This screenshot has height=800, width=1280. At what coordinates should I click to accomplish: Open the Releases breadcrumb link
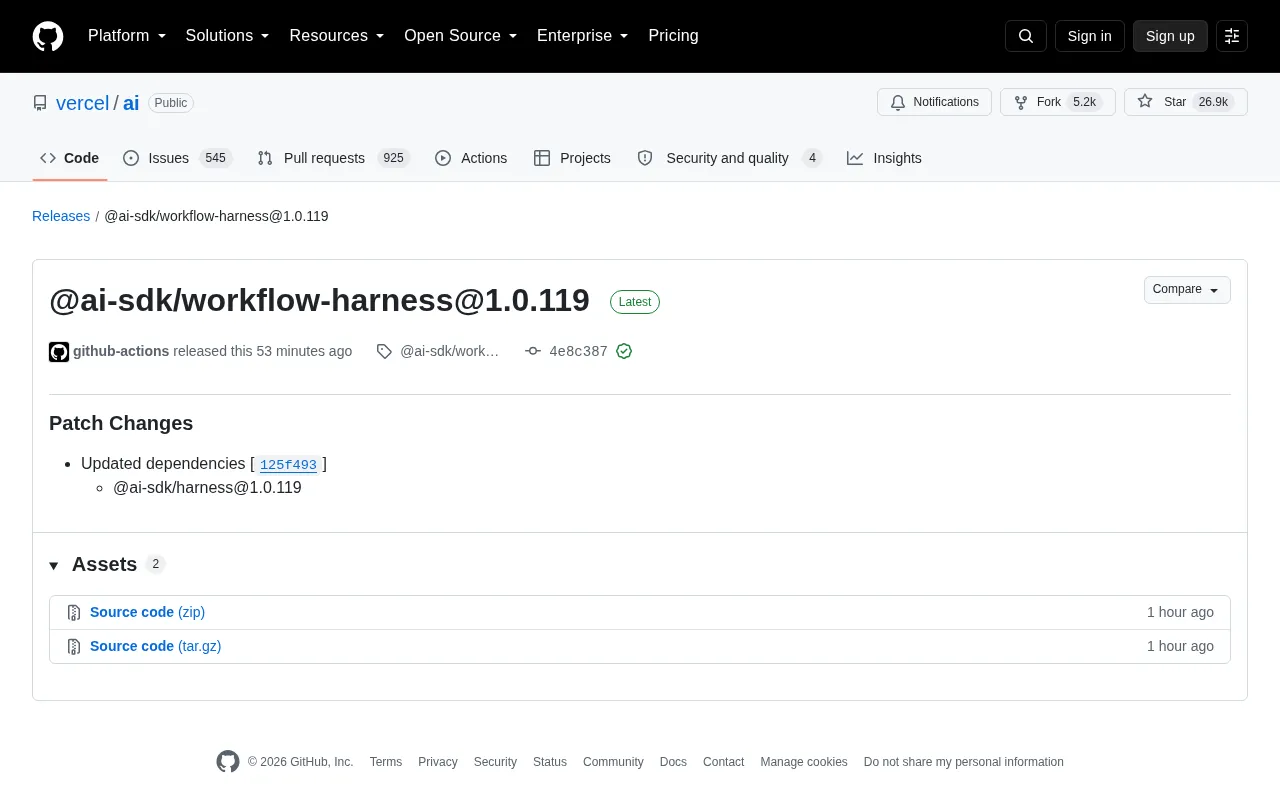tap(61, 216)
